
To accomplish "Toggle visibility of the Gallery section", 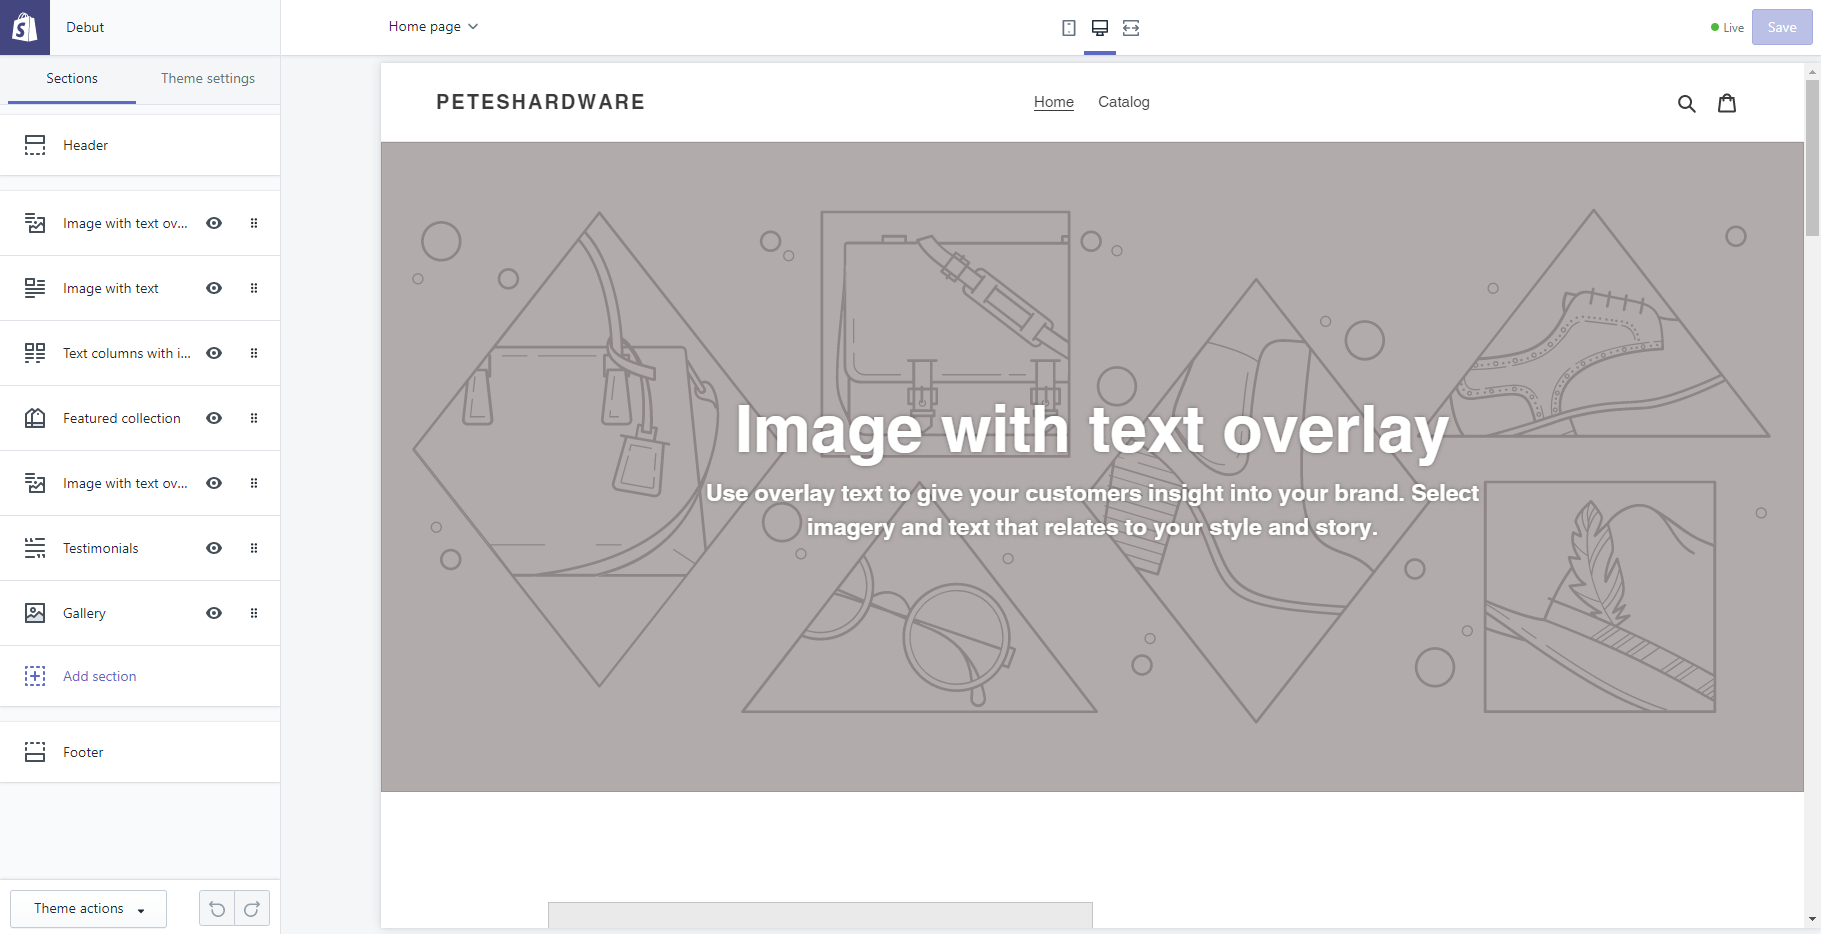I will pos(214,612).
